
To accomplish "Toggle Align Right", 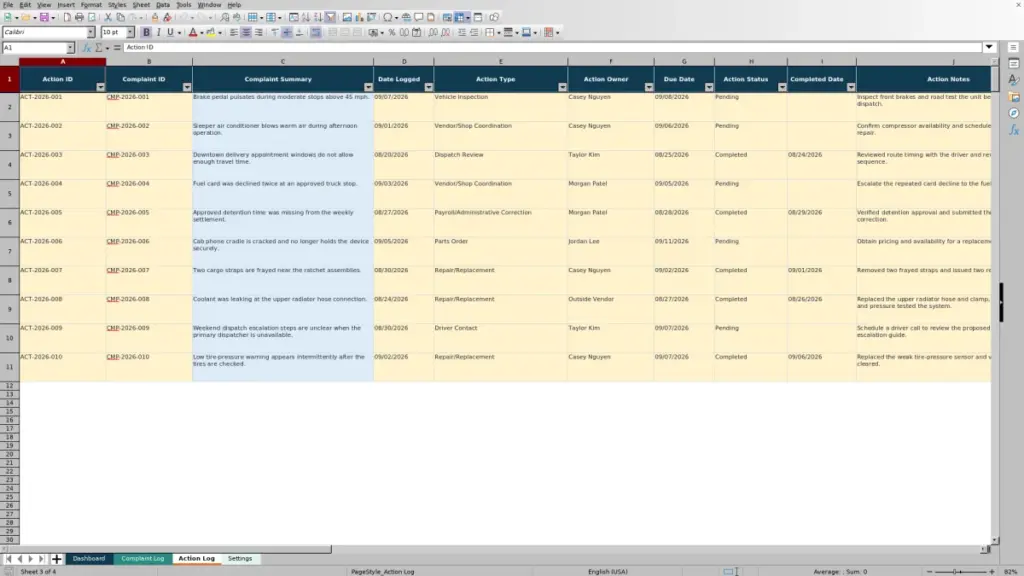I will 259,32.
